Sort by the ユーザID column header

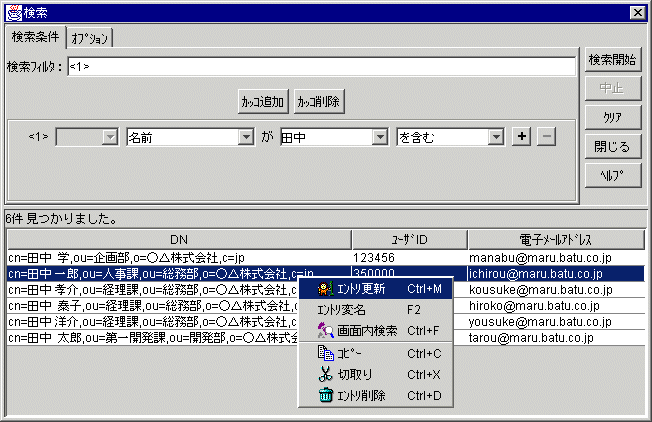click(410, 239)
